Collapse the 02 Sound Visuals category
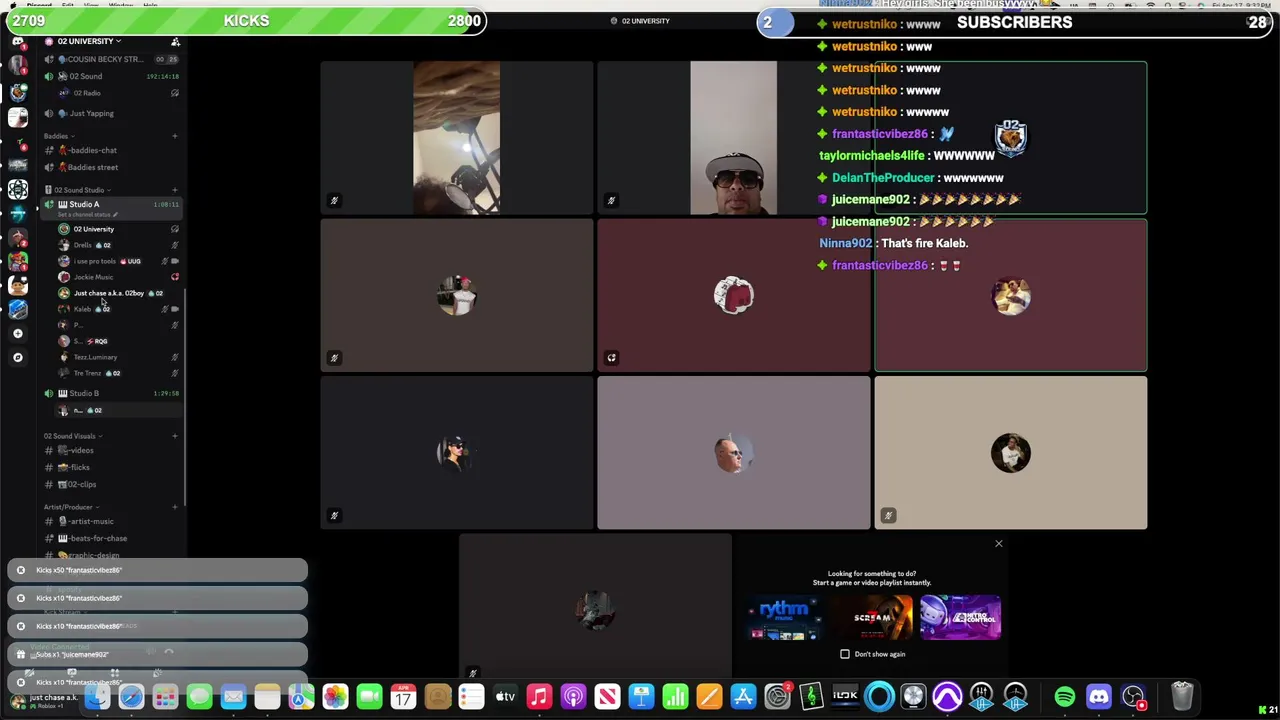1280x720 pixels. [72, 436]
